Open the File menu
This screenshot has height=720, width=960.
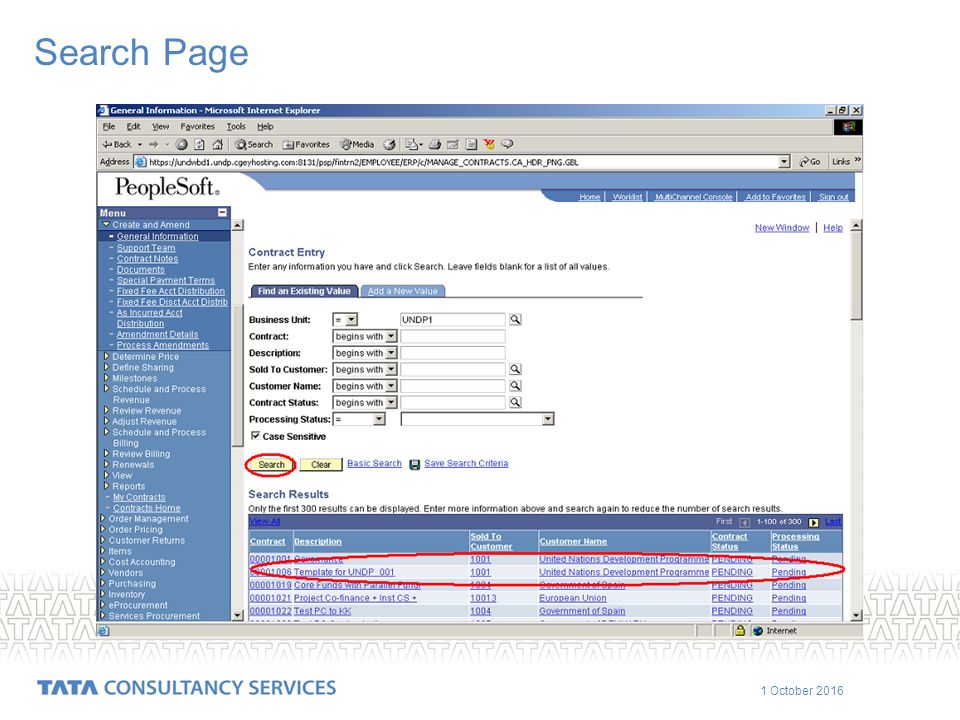click(x=109, y=127)
